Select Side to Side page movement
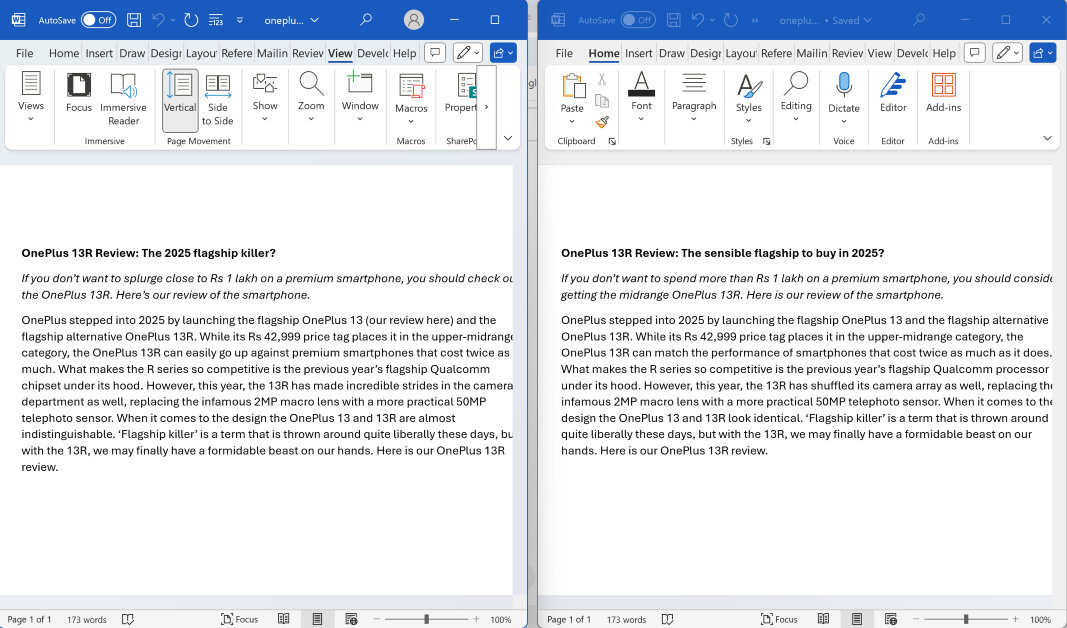1067x628 pixels. pyautogui.click(x=218, y=100)
